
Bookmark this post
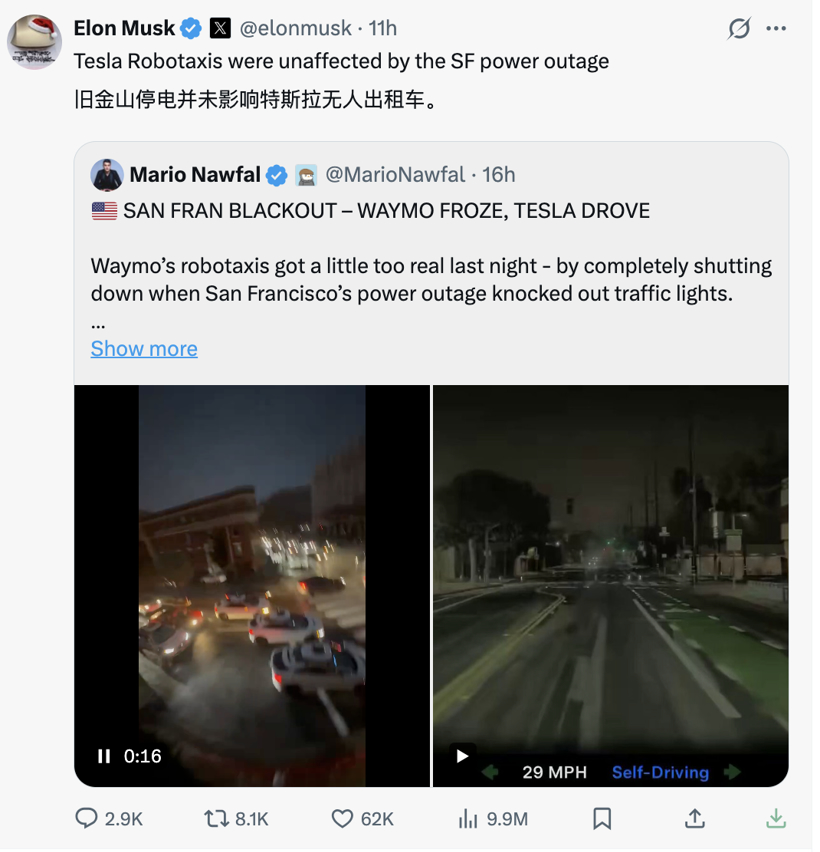pos(602,819)
